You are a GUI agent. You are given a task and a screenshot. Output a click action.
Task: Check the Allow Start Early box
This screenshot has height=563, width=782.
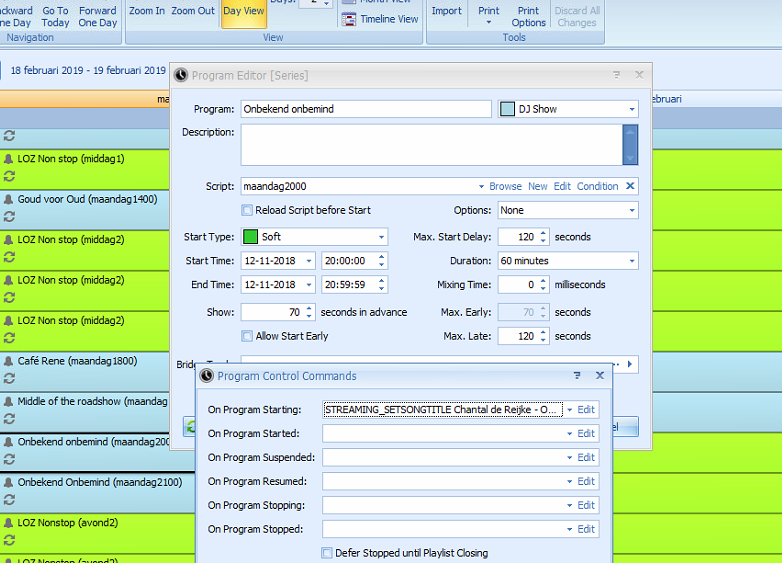(247, 336)
